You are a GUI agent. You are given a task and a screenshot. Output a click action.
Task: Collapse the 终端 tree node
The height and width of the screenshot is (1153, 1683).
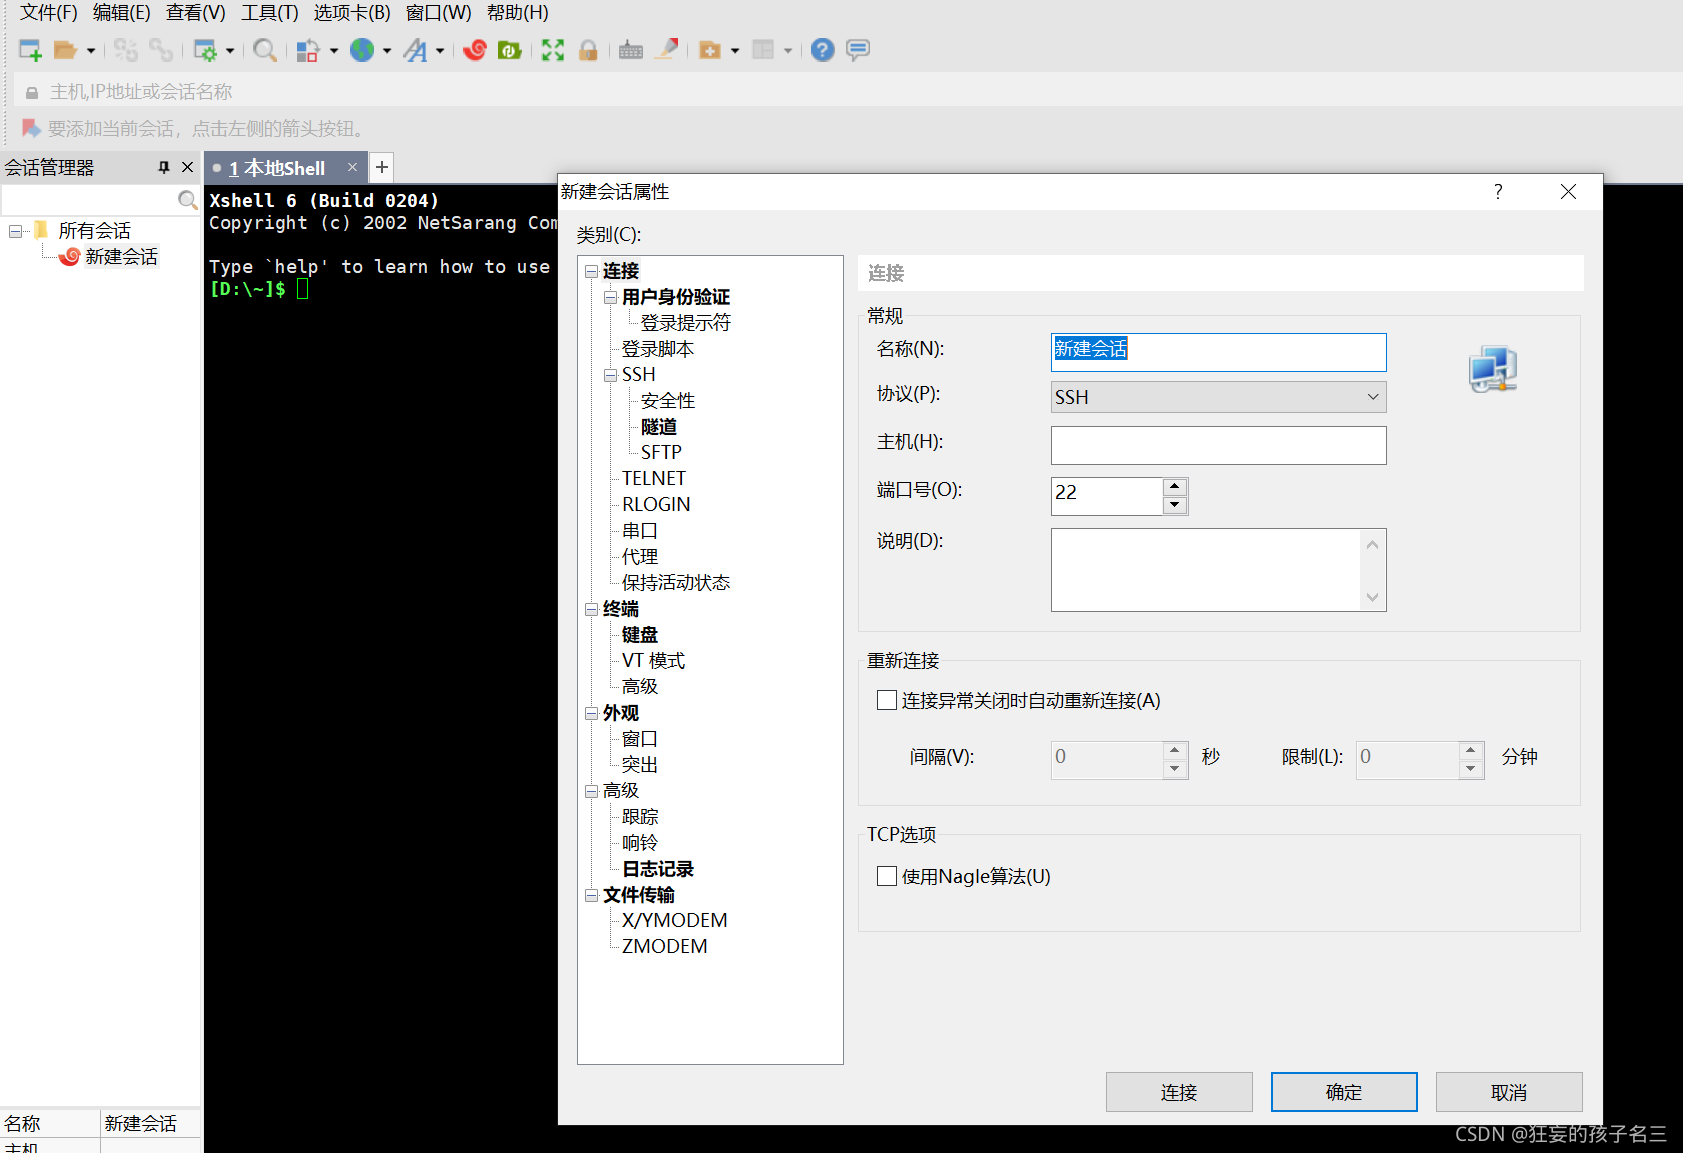click(x=592, y=609)
